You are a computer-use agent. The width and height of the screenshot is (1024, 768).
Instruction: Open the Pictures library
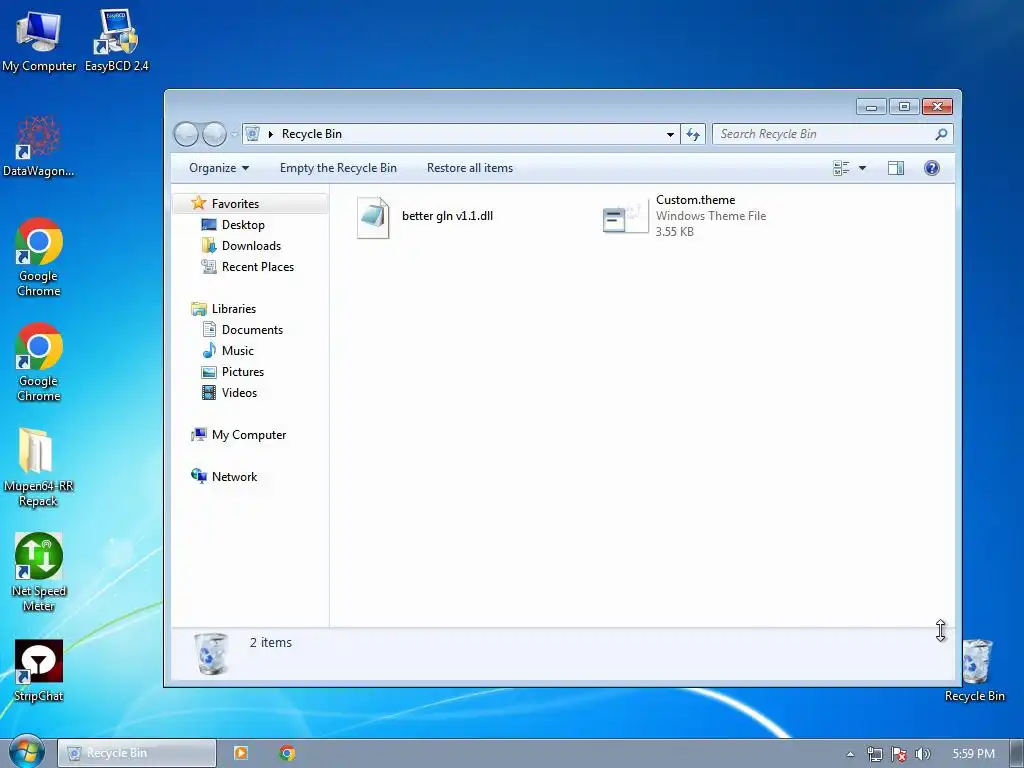(242, 372)
